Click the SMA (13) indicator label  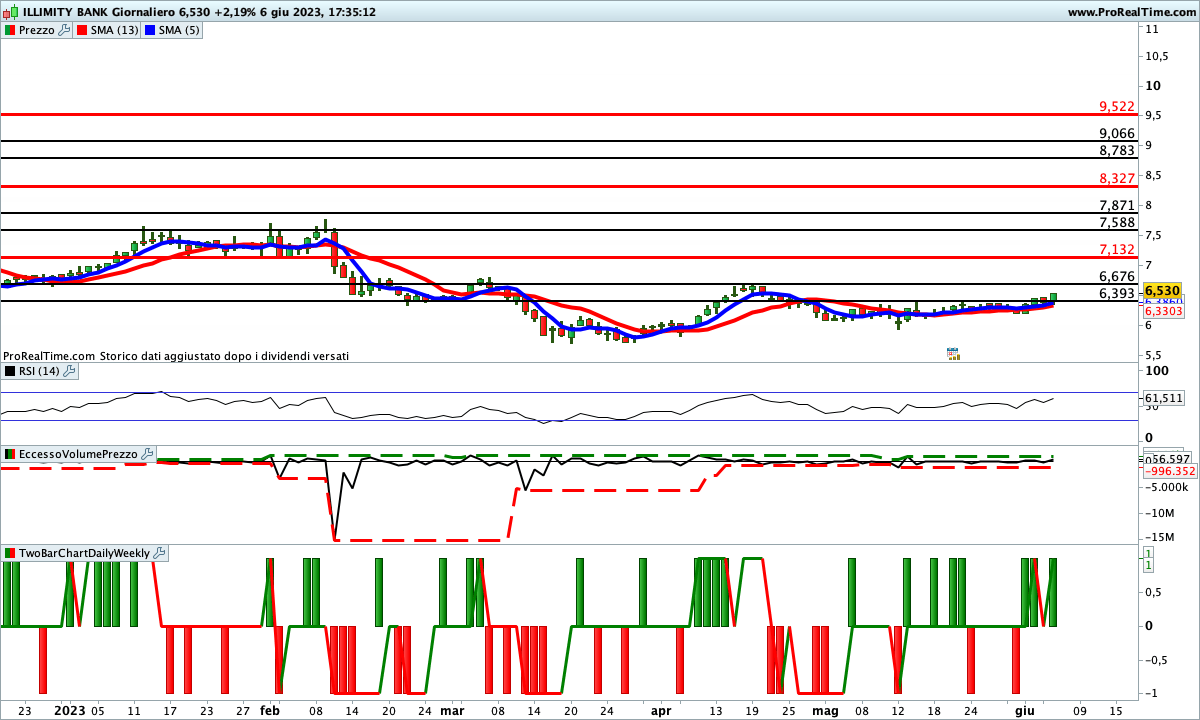(x=114, y=30)
